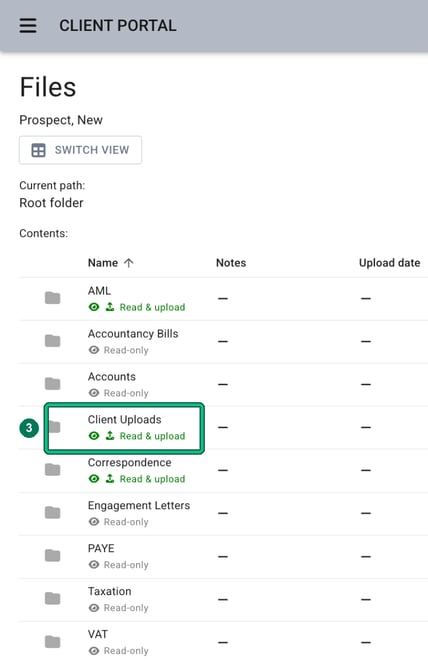428x666 pixels.
Task: Click the AML folder name
Action: [x=99, y=291]
